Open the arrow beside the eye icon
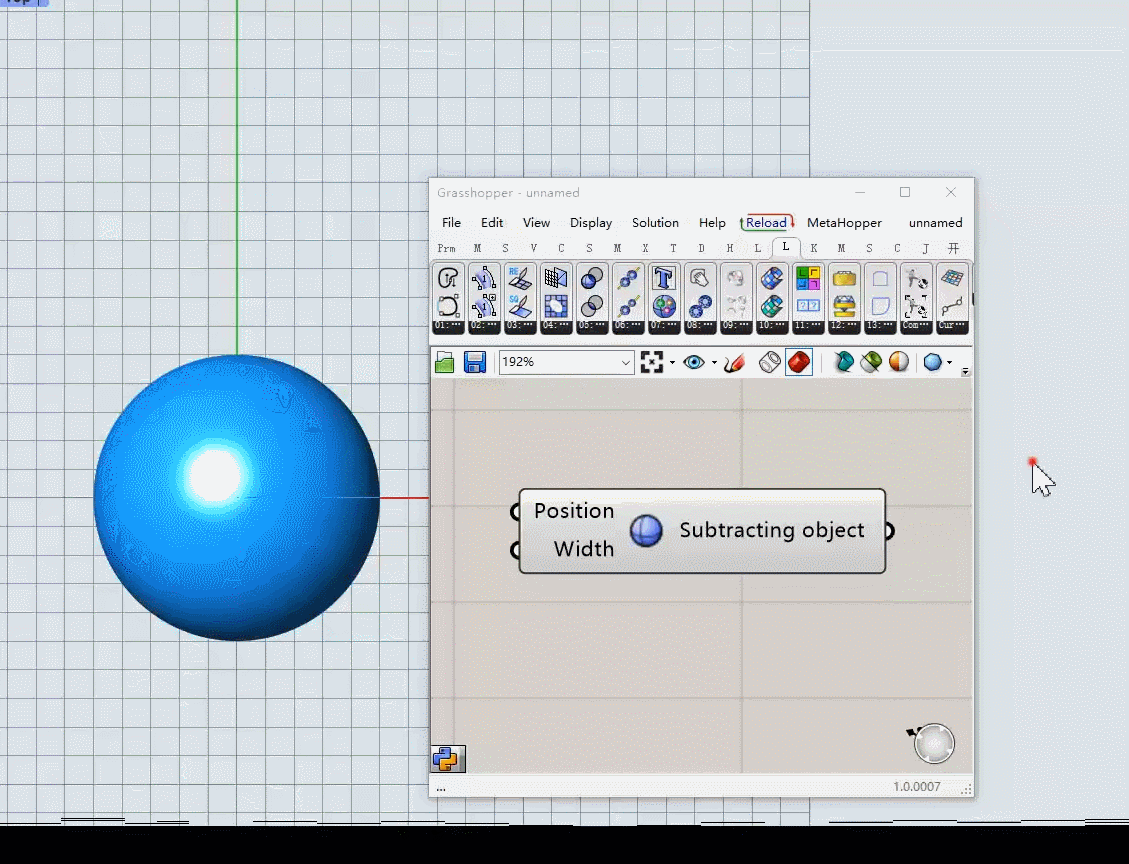Image resolution: width=1129 pixels, height=864 pixels. (714, 362)
